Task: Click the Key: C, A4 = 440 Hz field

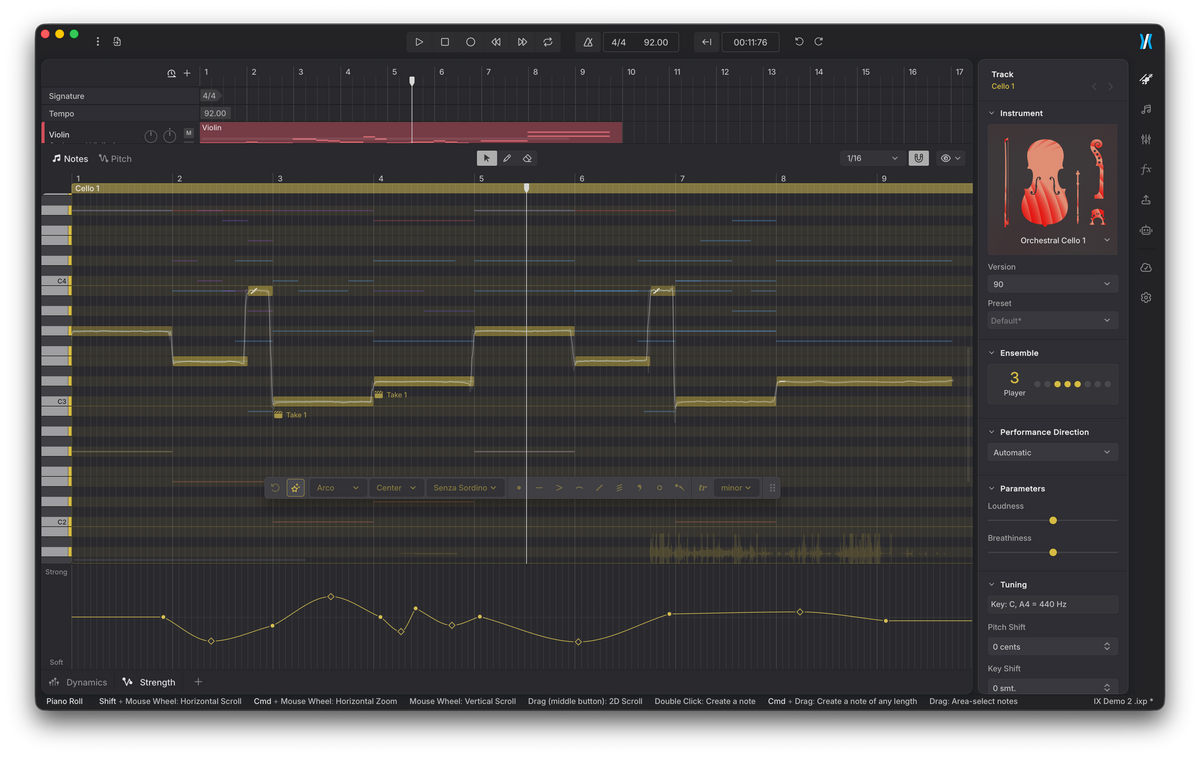Action: pyautogui.click(x=1052, y=604)
